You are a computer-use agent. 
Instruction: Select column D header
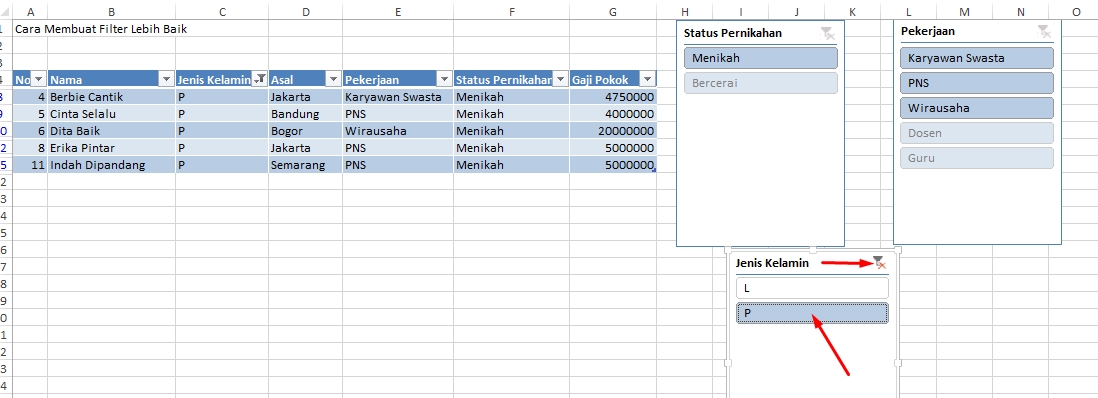click(x=305, y=12)
